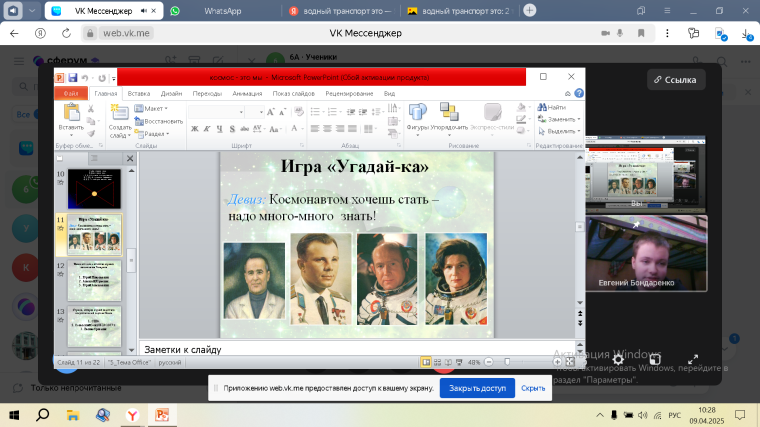Toggle bold Ж formatting

[x=194, y=129]
